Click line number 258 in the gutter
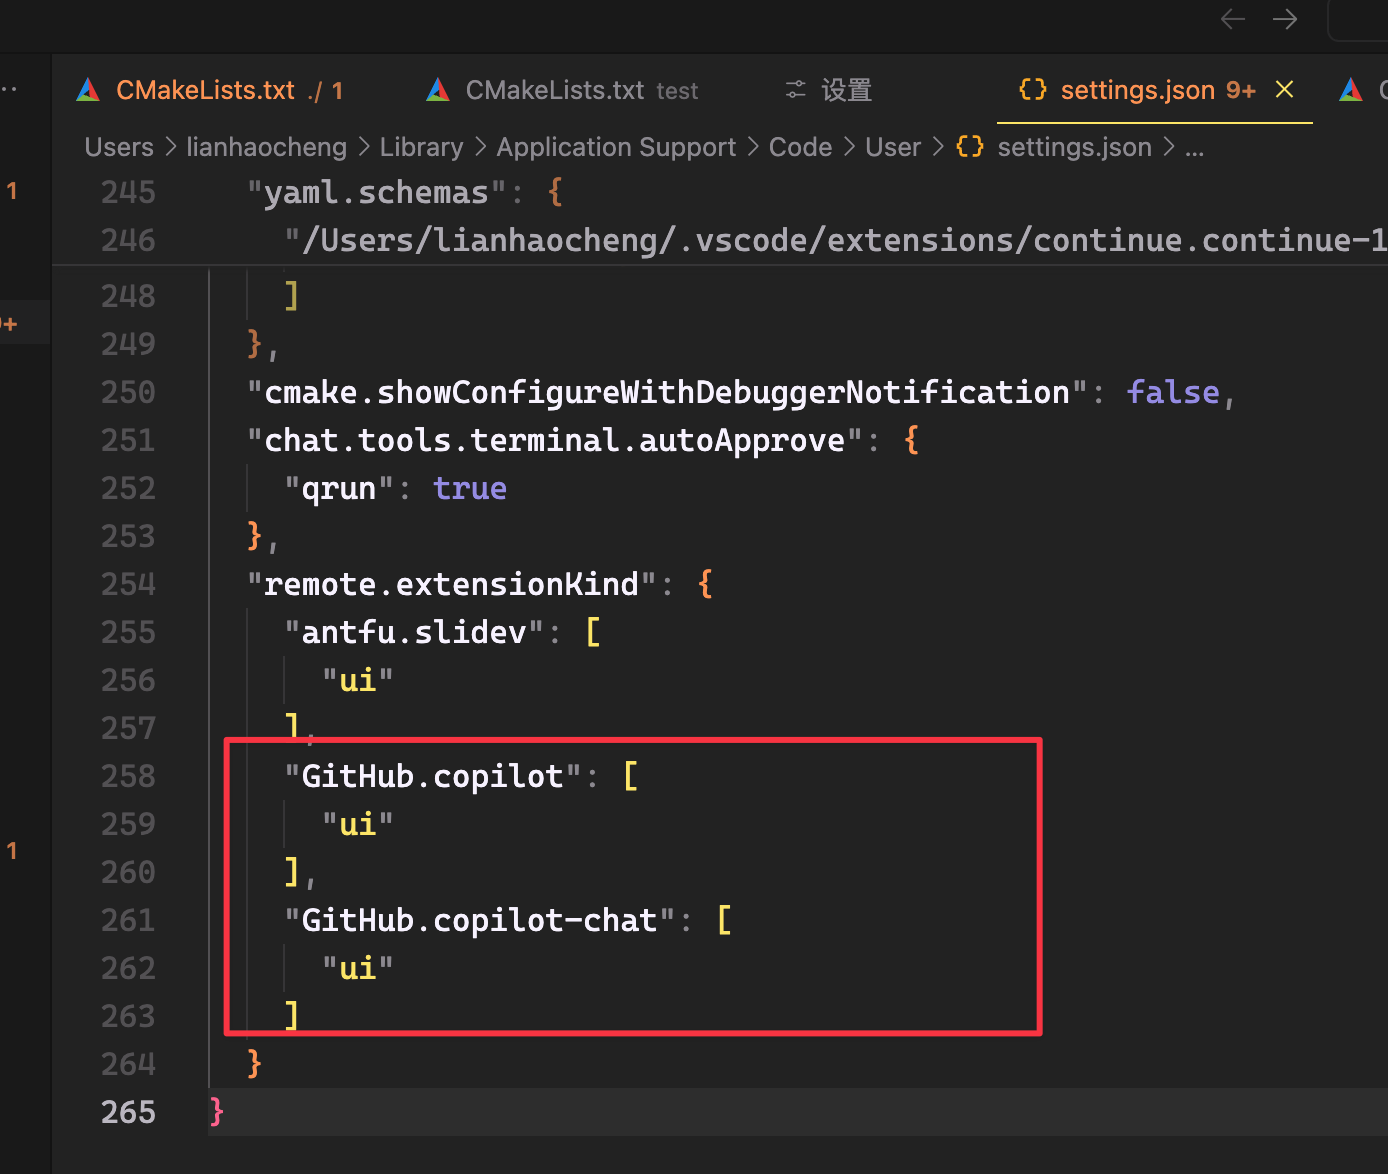Viewport: 1388px width, 1174px height. point(128,776)
